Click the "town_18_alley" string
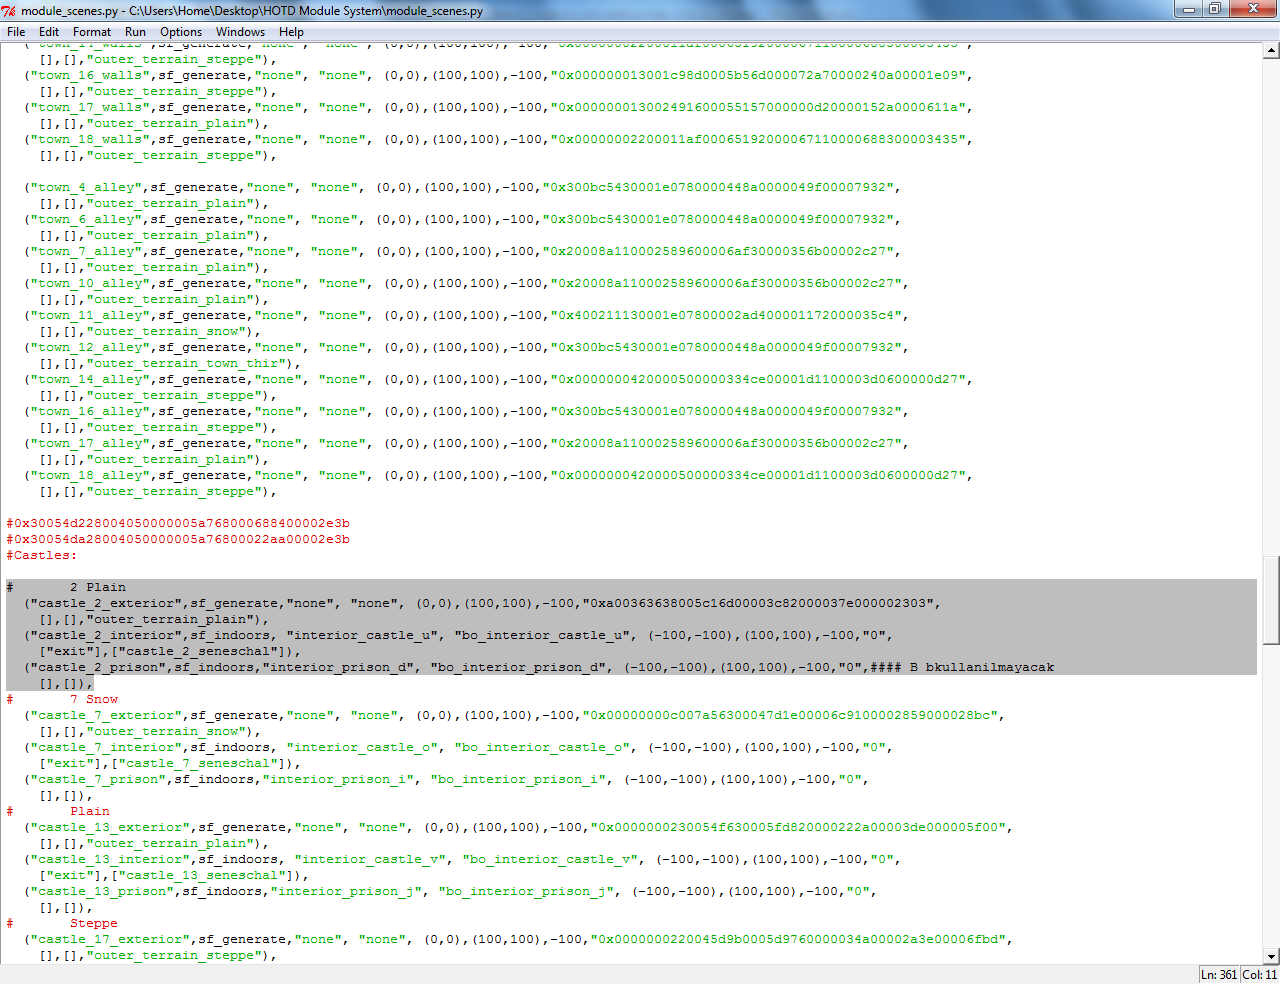 point(92,475)
